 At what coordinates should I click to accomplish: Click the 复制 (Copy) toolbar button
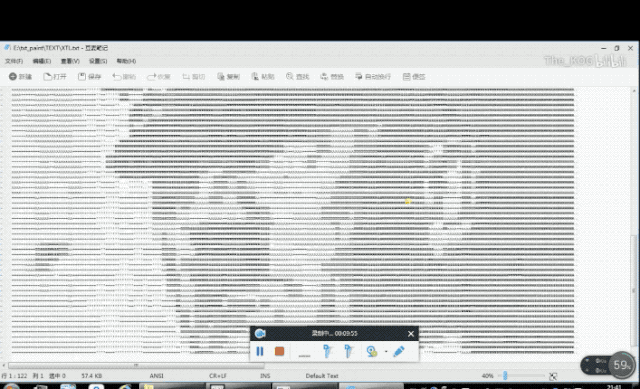229,76
